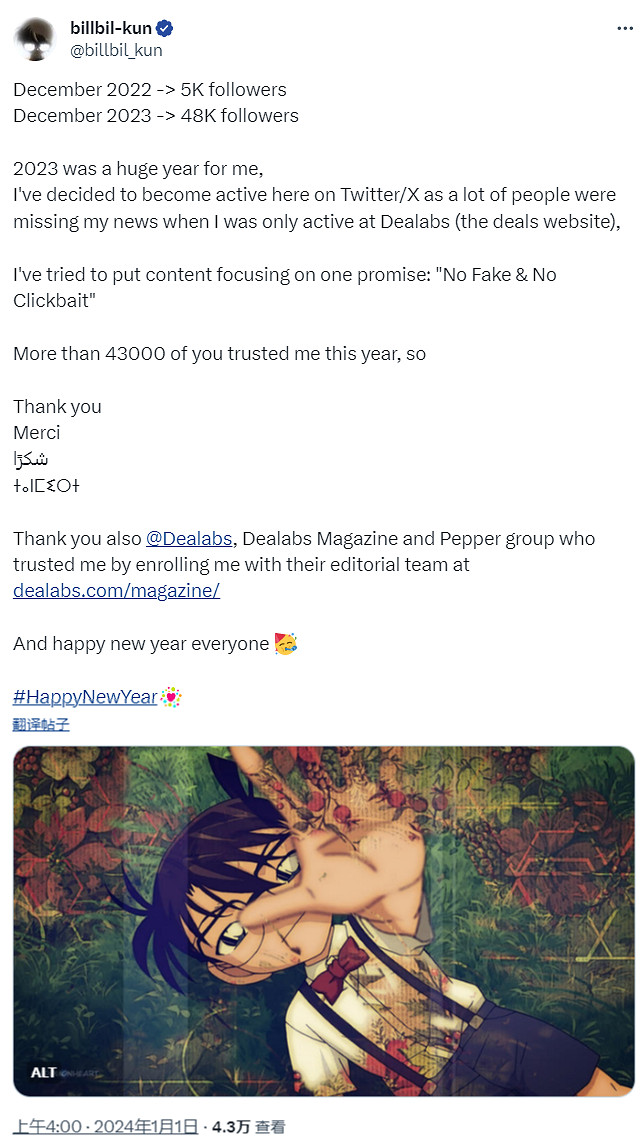The height and width of the screenshot is (1147, 643).
Task: Open the three-dot more options menu
Action: pos(624,28)
